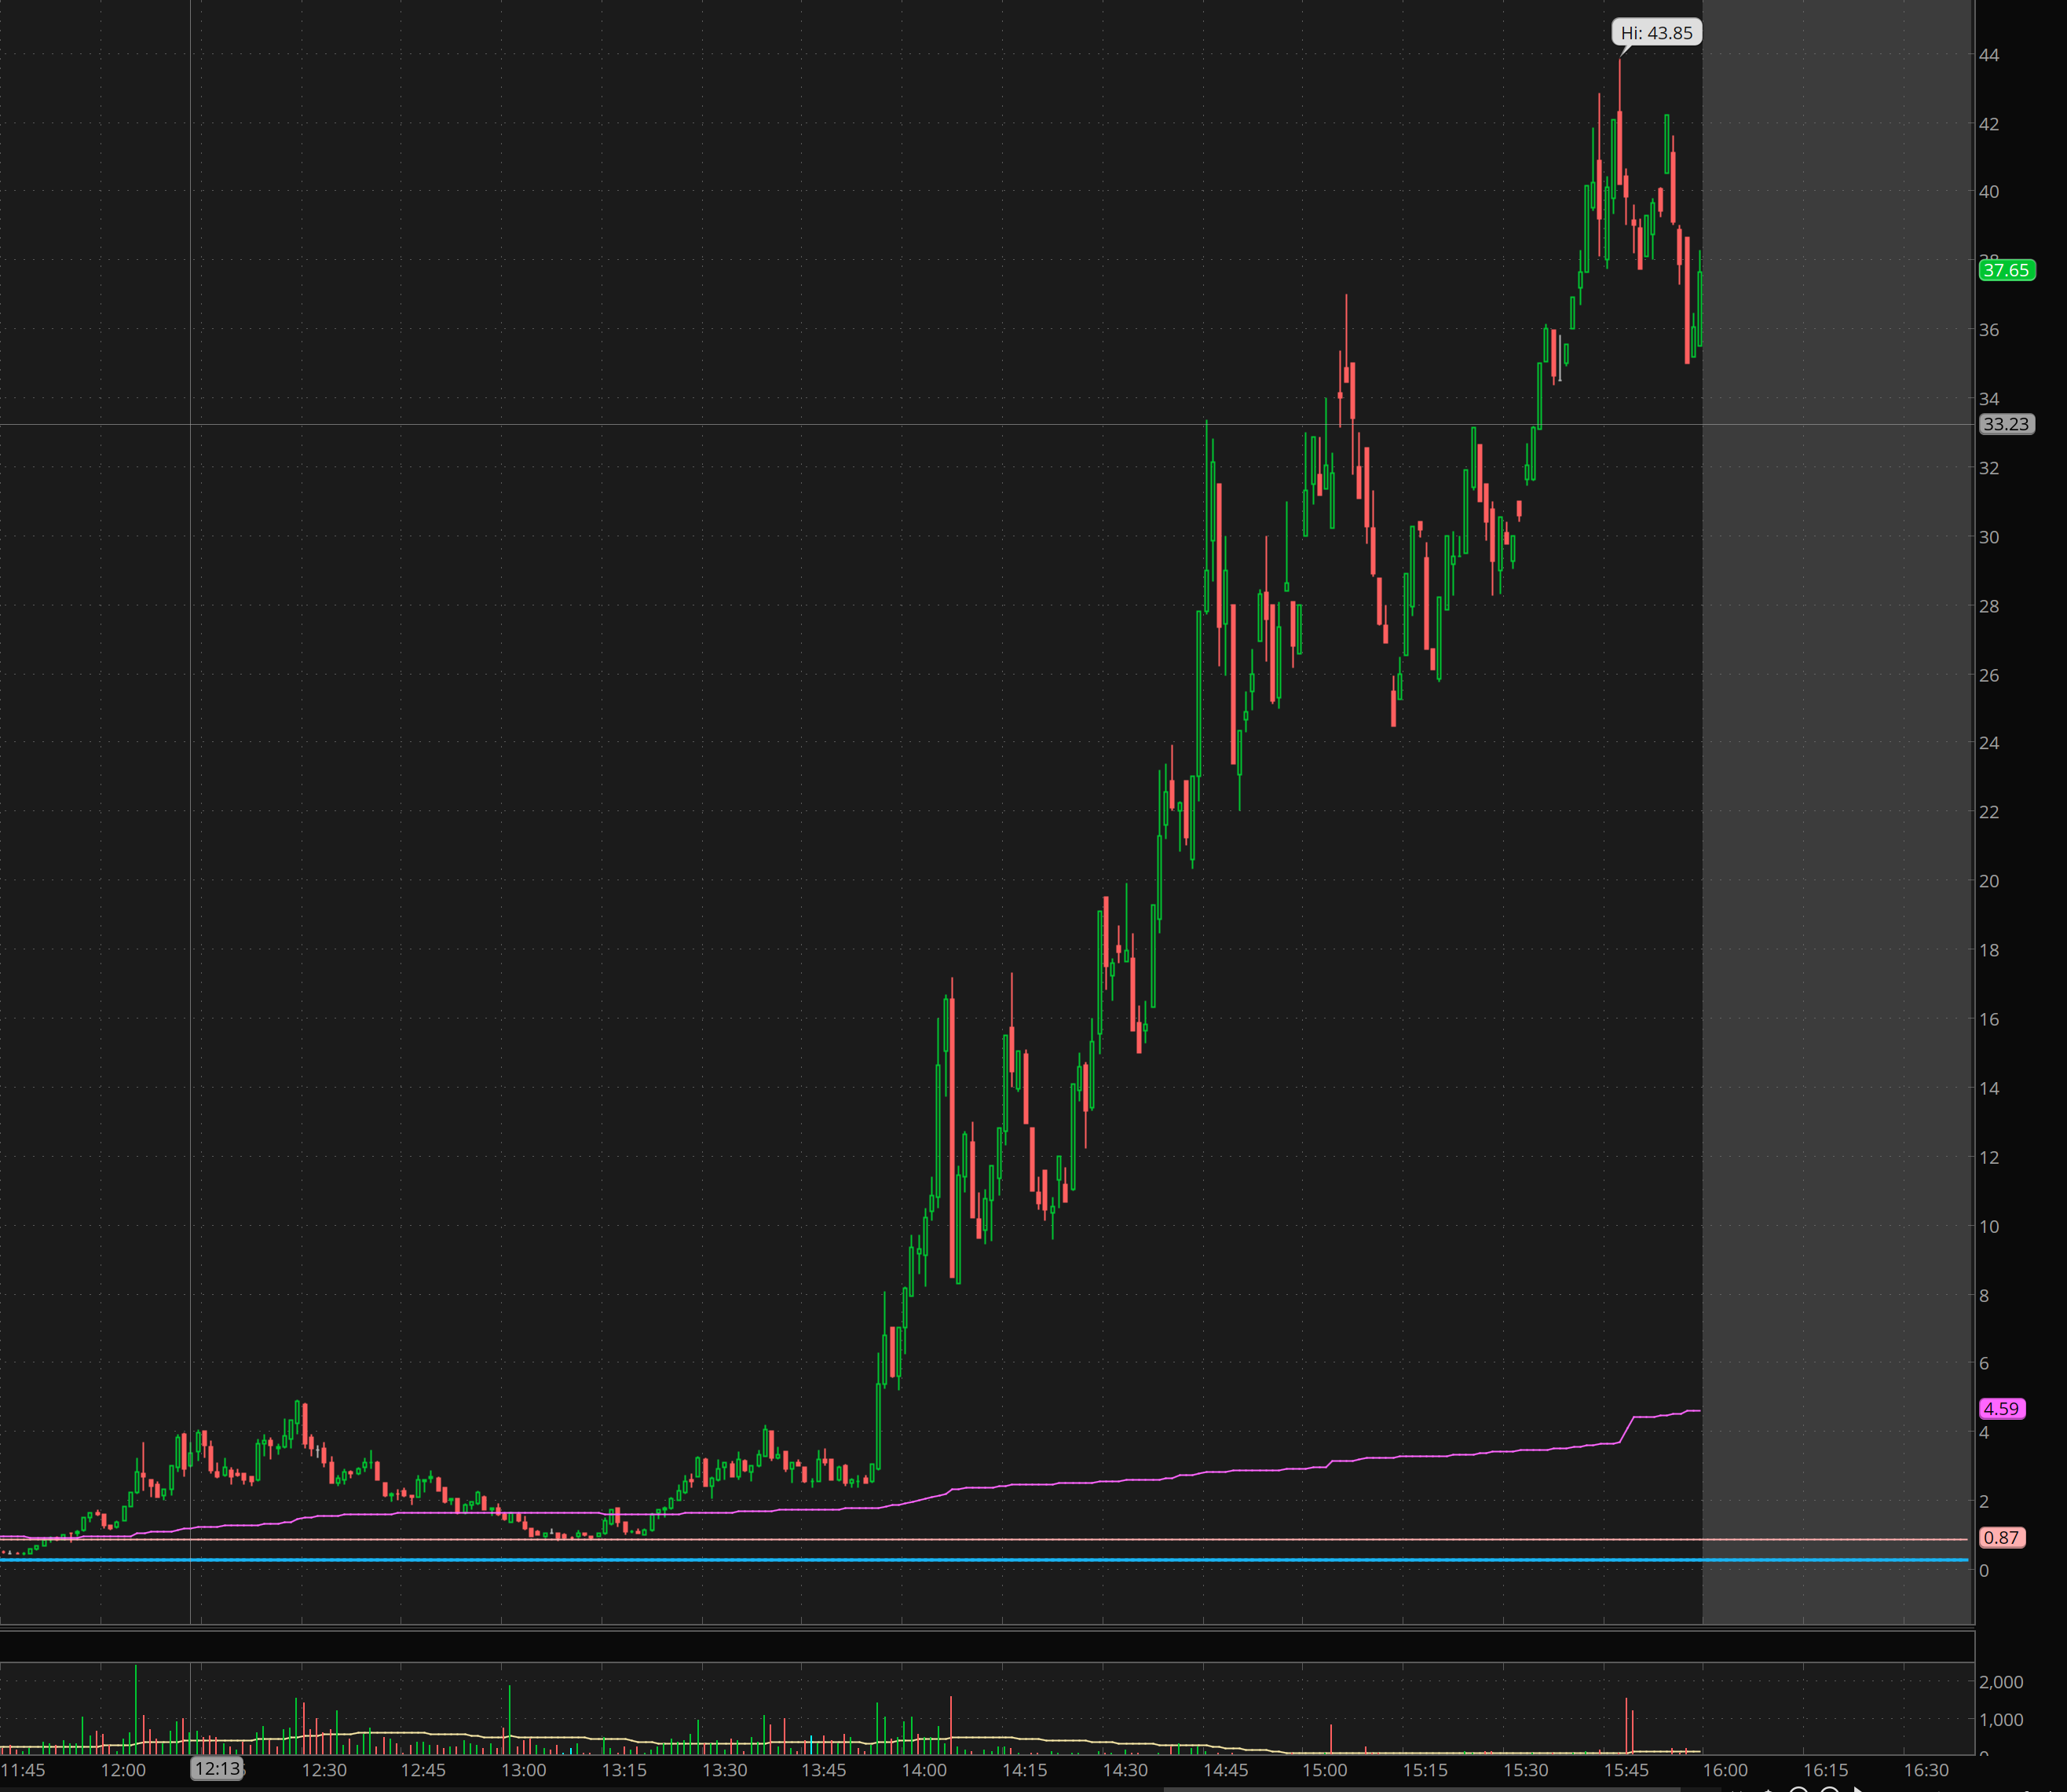Click the 44 tick on price axis
Image resolution: width=2067 pixels, height=1792 pixels.
pos(1989,55)
